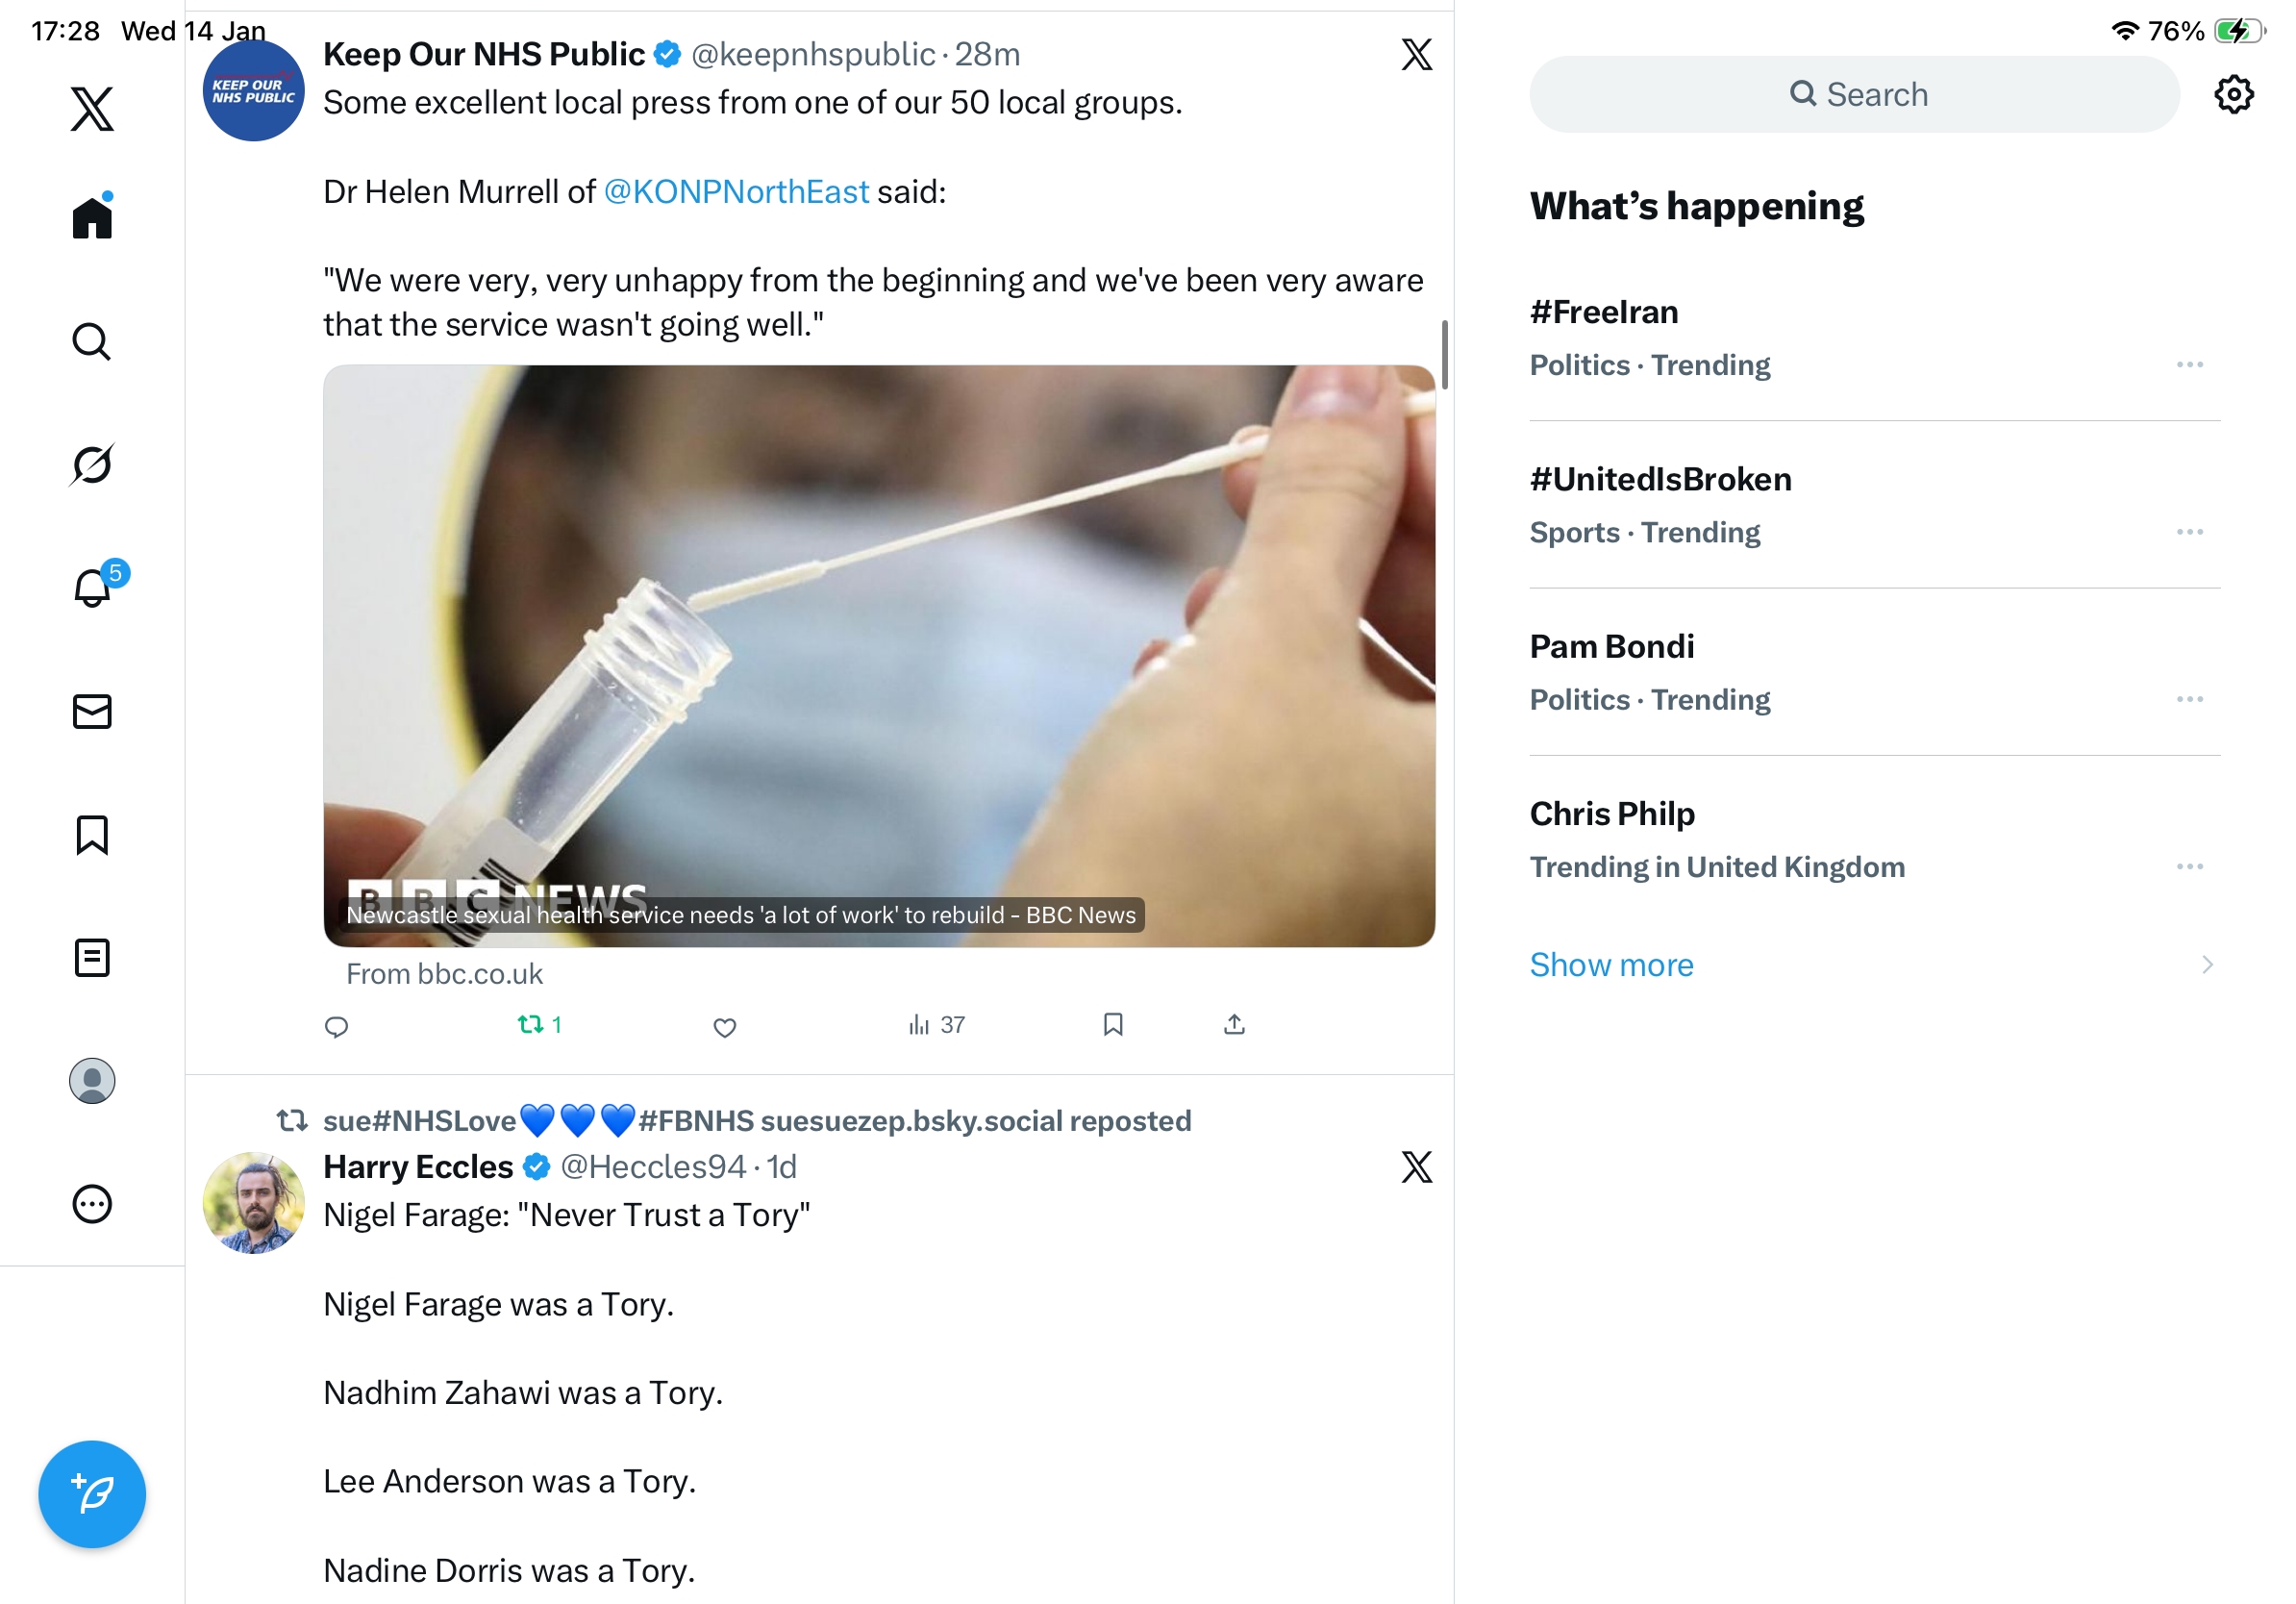
Task: Open the Notifications bell
Action: 92,588
